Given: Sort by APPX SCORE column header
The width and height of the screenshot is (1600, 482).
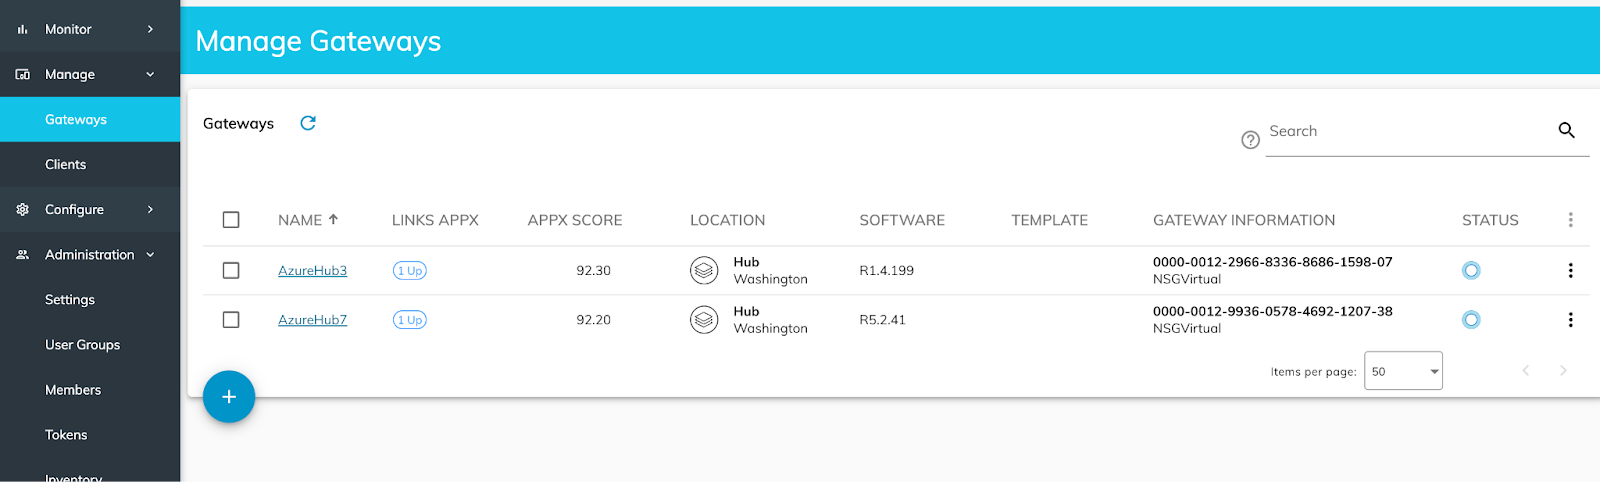Looking at the screenshot, I should [x=575, y=220].
